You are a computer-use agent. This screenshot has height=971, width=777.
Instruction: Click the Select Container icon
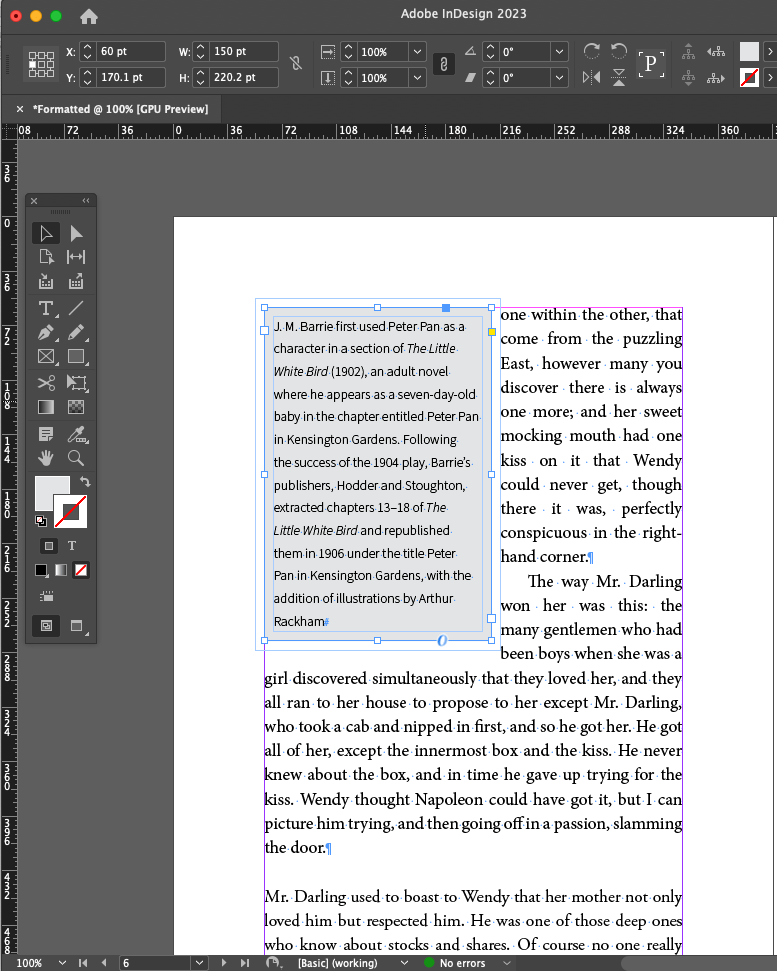688,52
